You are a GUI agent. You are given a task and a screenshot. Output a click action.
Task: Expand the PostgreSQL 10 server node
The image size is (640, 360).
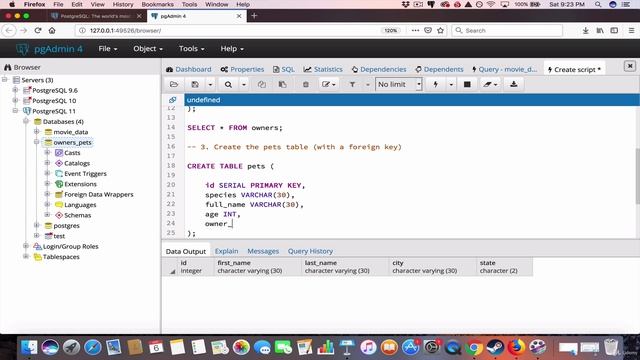click(x=16, y=100)
